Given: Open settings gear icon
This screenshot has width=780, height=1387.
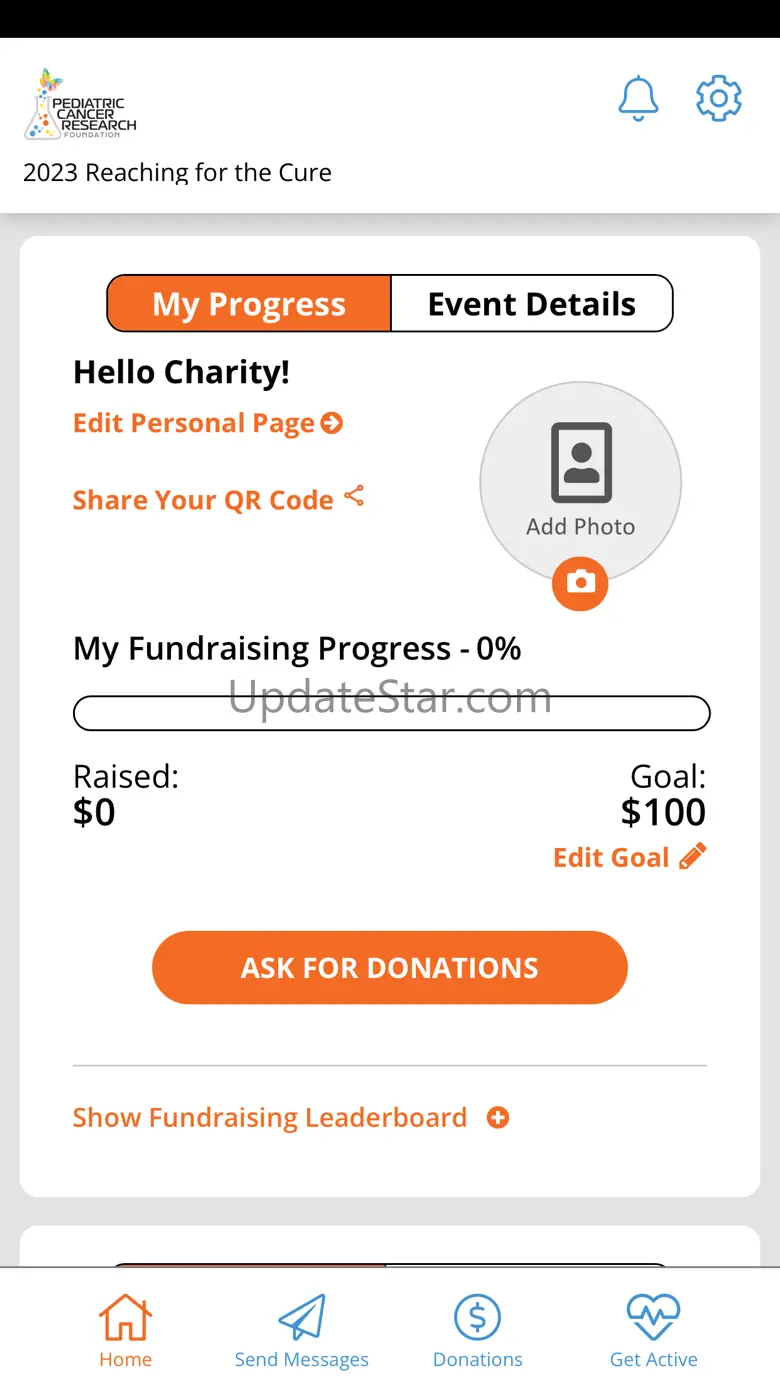Looking at the screenshot, I should (x=718, y=99).
